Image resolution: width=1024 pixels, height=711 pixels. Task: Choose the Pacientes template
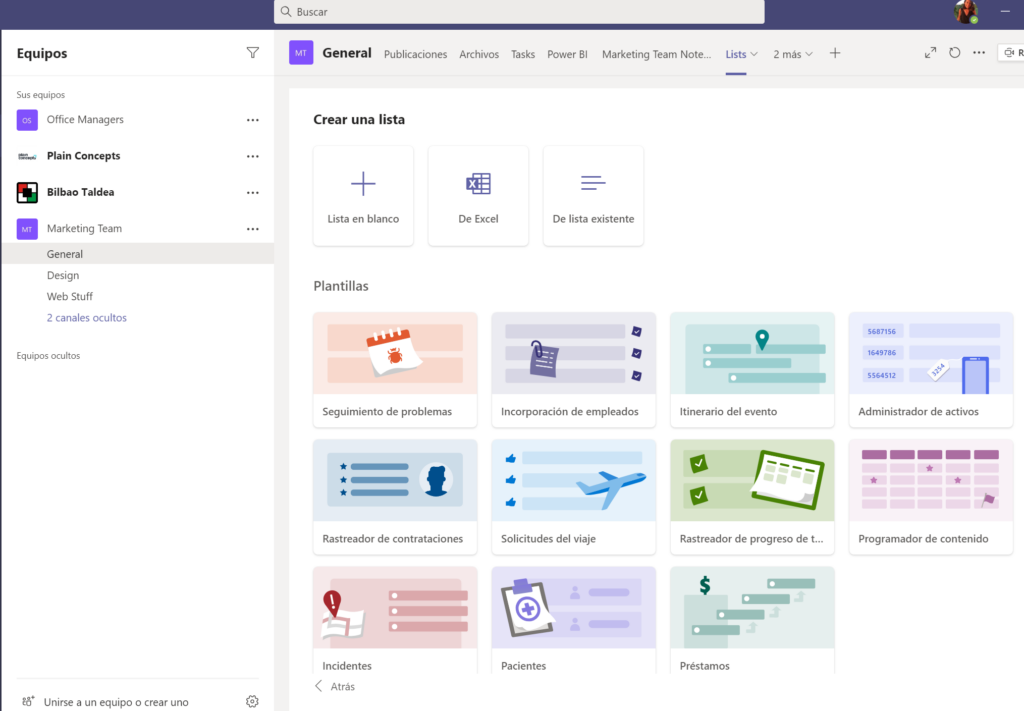click(x=573, y=620)
